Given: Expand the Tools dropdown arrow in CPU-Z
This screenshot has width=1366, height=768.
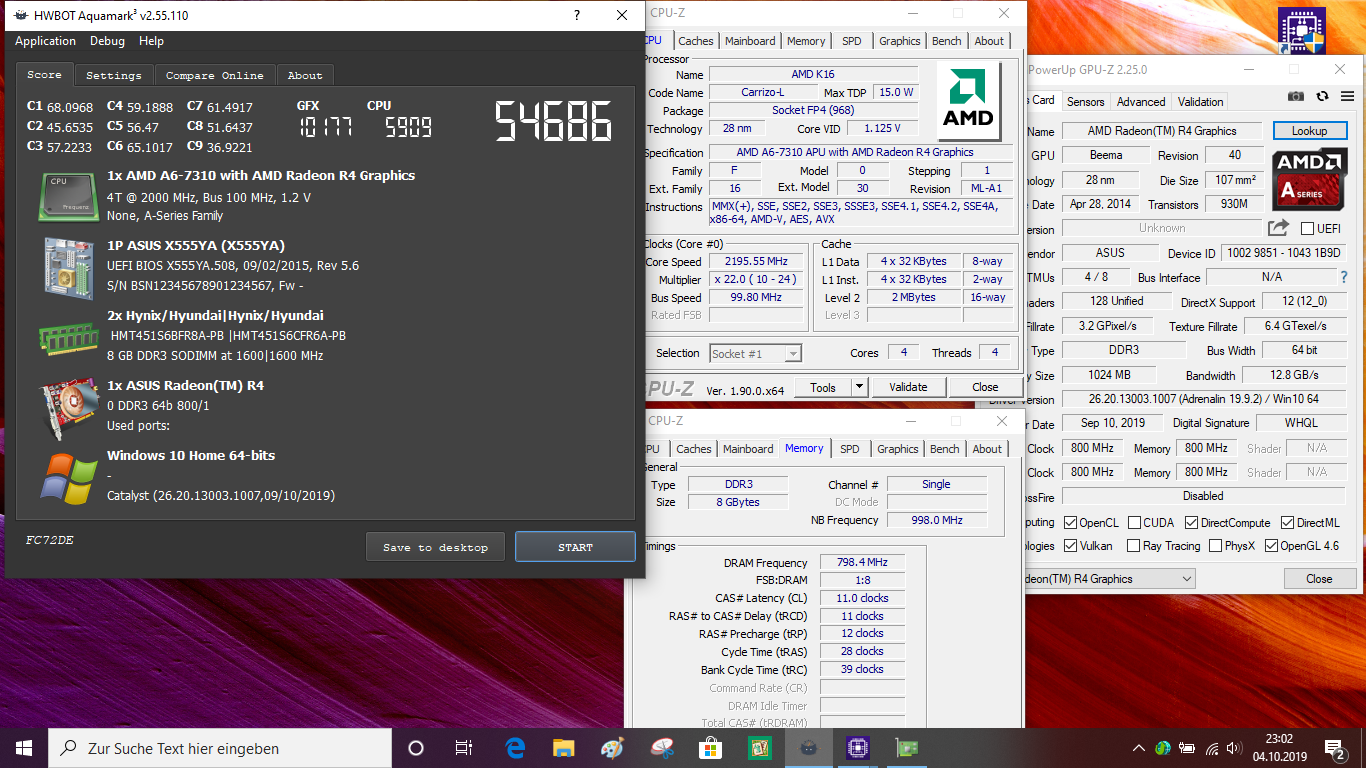Looking at the screenshot, I should pos(859,387).
